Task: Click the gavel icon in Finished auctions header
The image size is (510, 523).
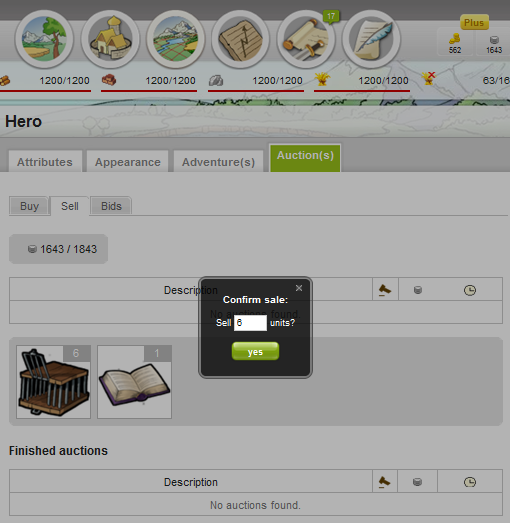Action: click(384, 482)
